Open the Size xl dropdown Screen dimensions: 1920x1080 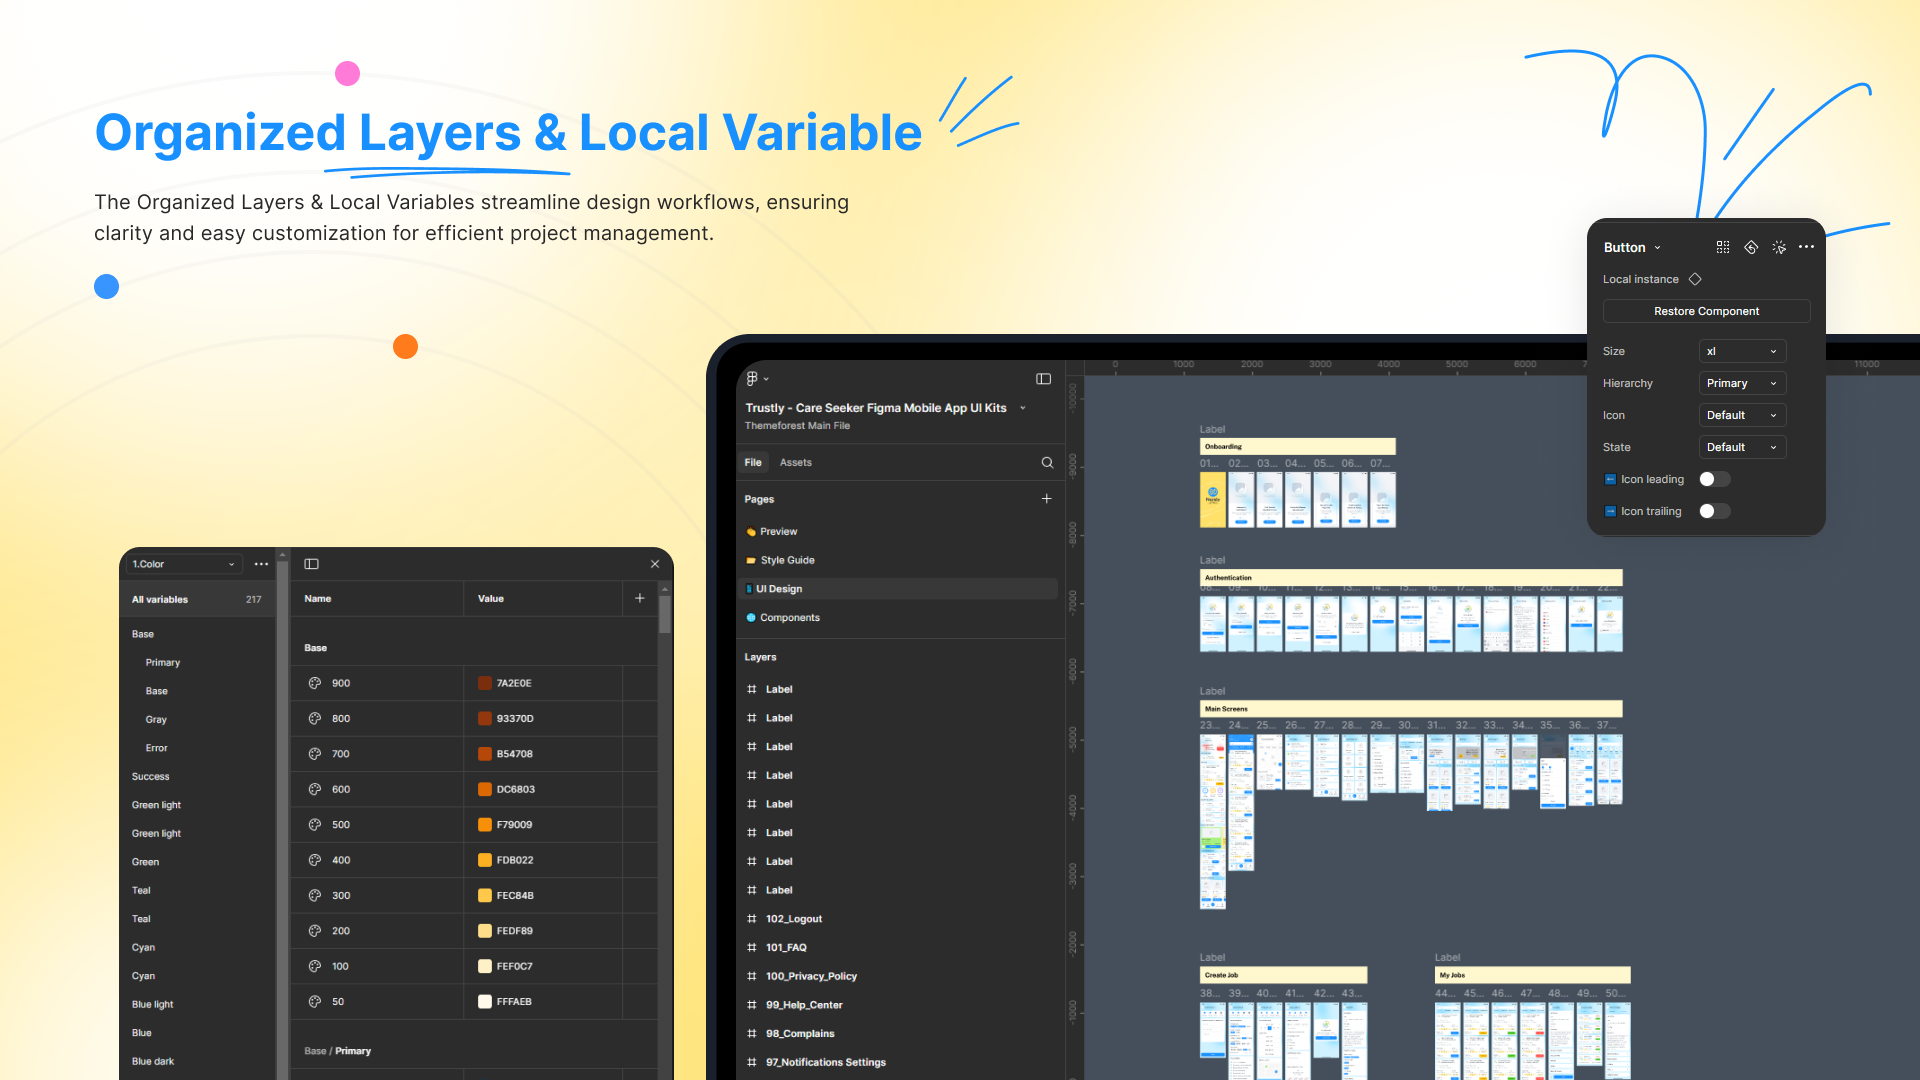(1741, 351)
